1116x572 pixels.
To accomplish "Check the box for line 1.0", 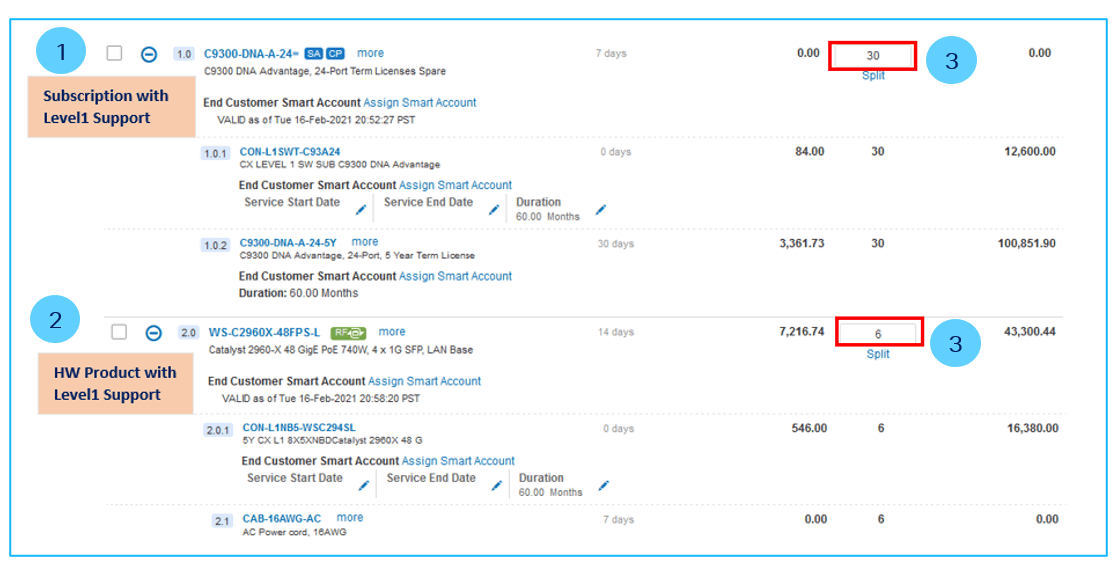I will pos(115,53).
